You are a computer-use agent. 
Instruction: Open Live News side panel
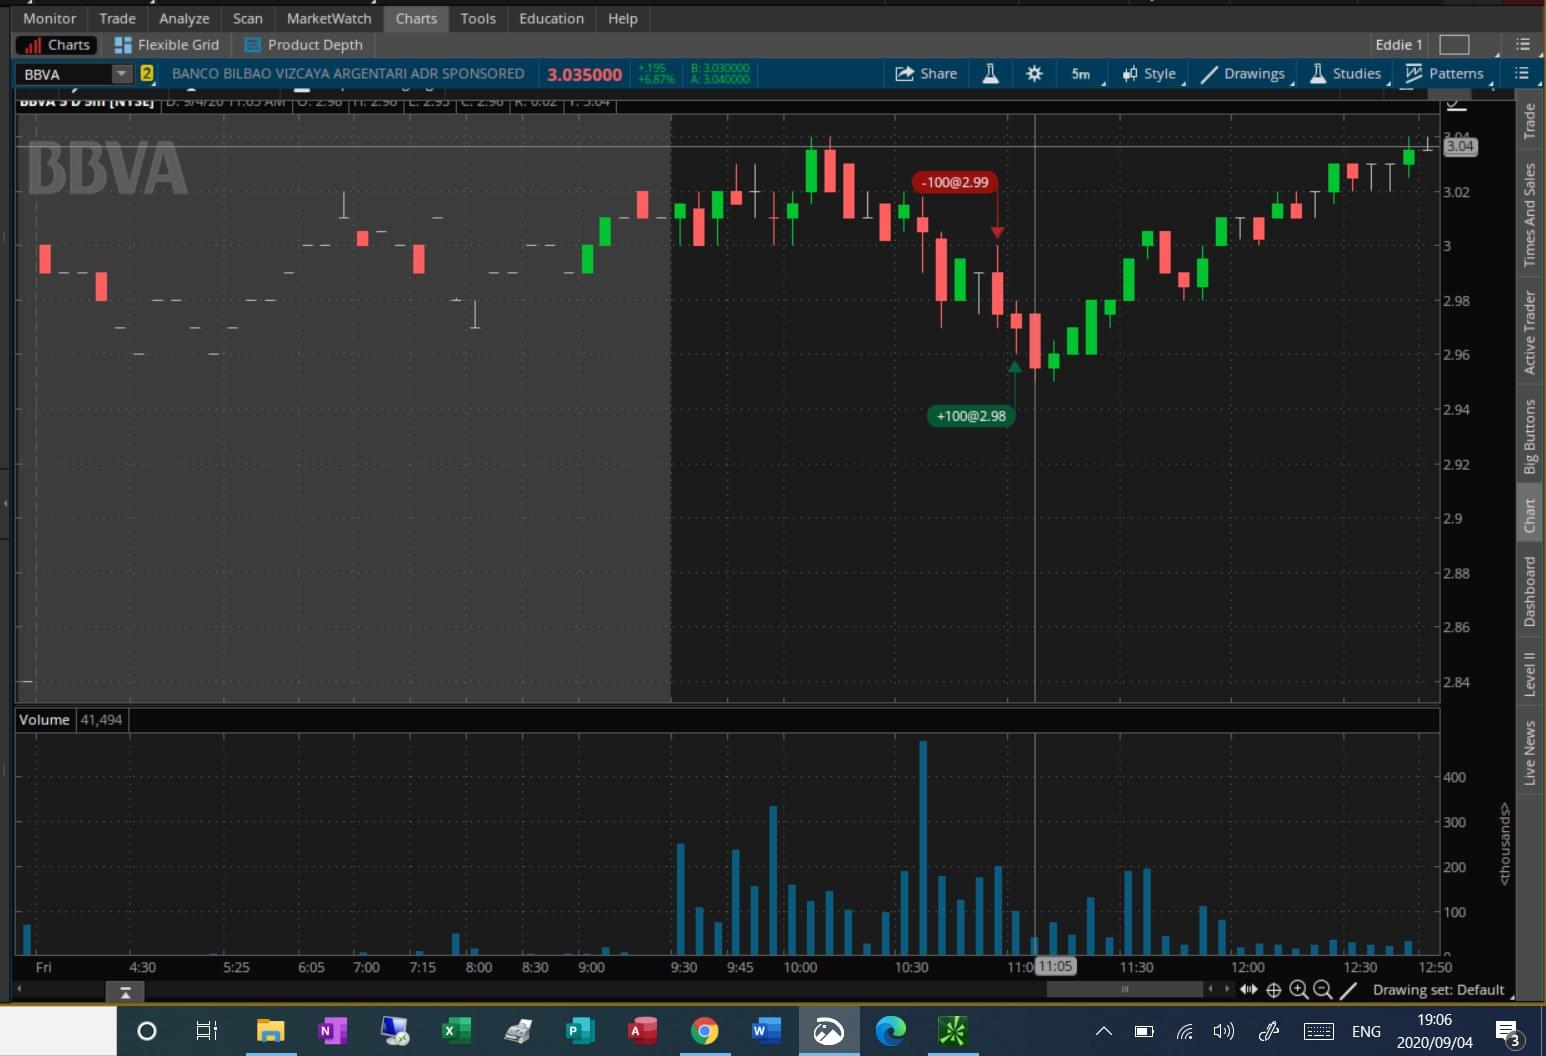1529,752
